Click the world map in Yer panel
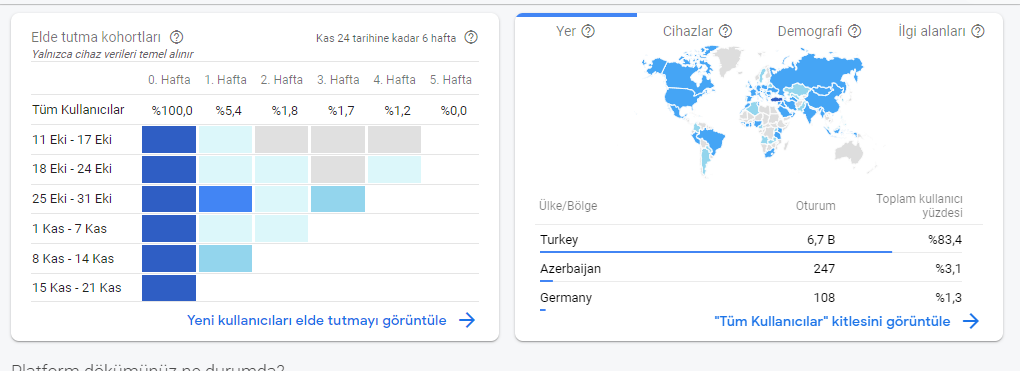Image resolution: width=1020 pixels, height=371 pixels. [753, 109]
